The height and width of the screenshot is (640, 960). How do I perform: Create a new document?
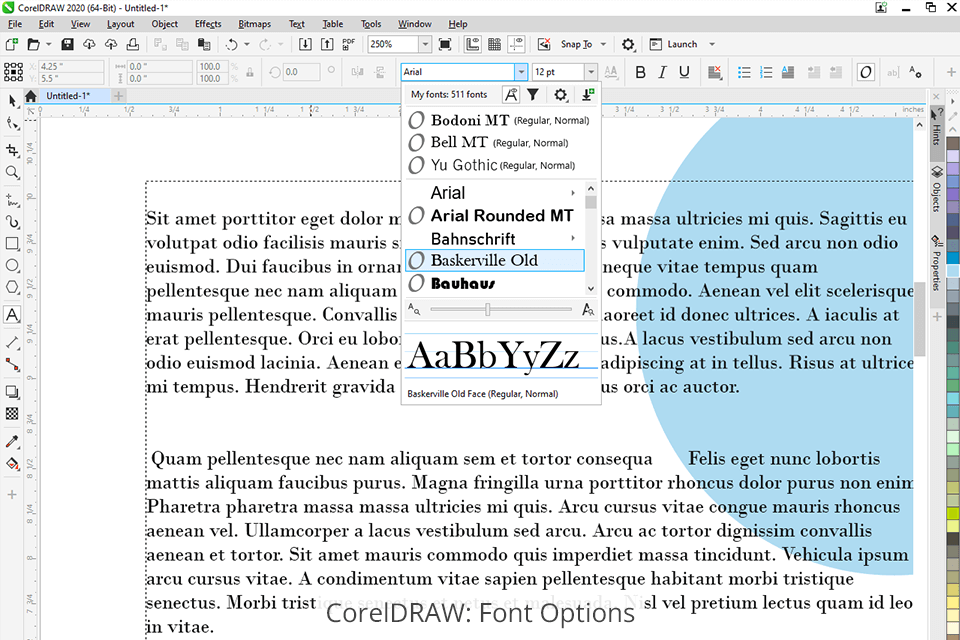tap(12, 44)
